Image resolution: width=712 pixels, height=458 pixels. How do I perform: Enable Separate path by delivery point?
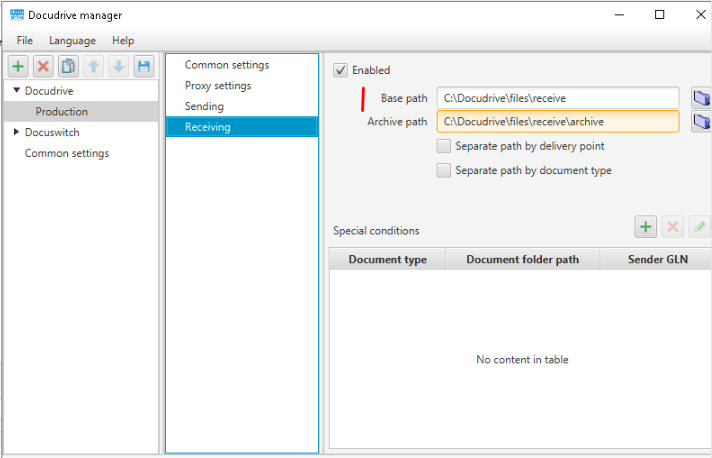point(444,146)
